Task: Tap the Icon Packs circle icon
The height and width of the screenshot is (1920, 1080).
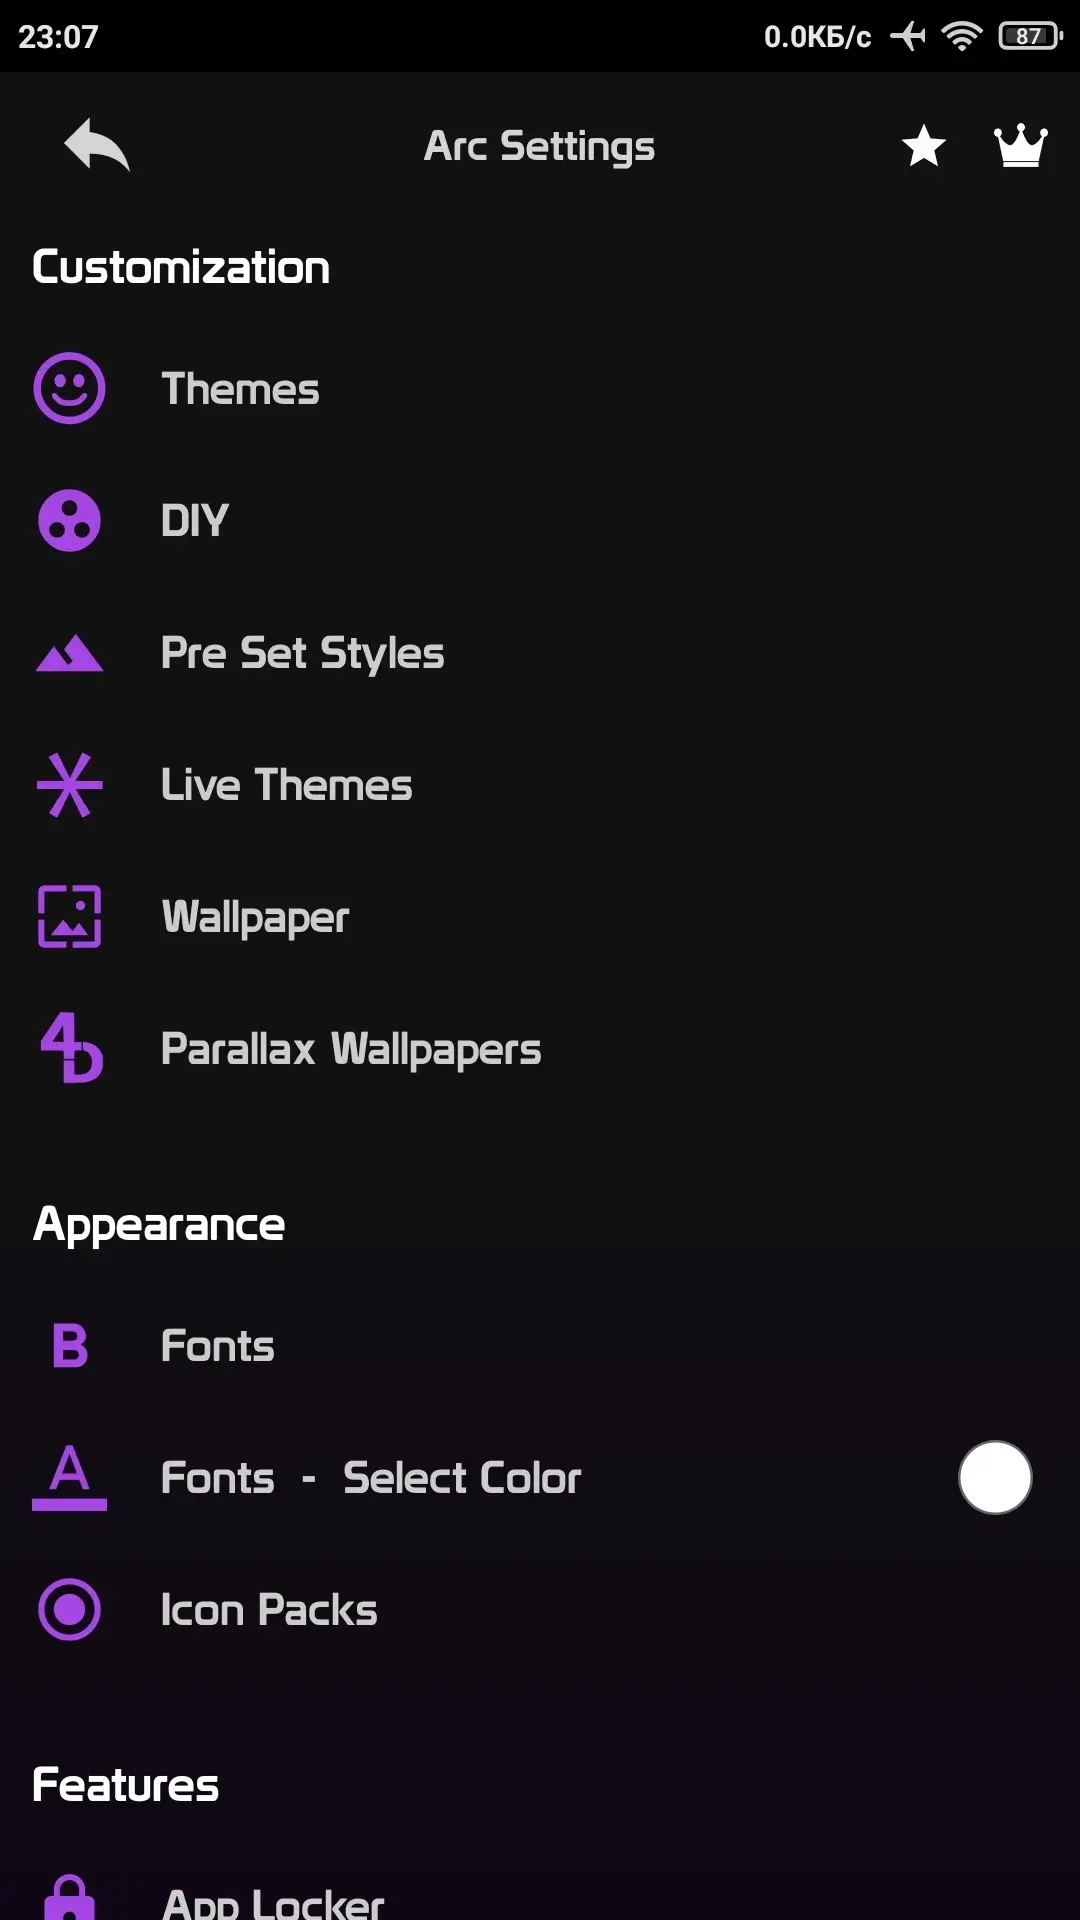Action: coord(69,1609)
